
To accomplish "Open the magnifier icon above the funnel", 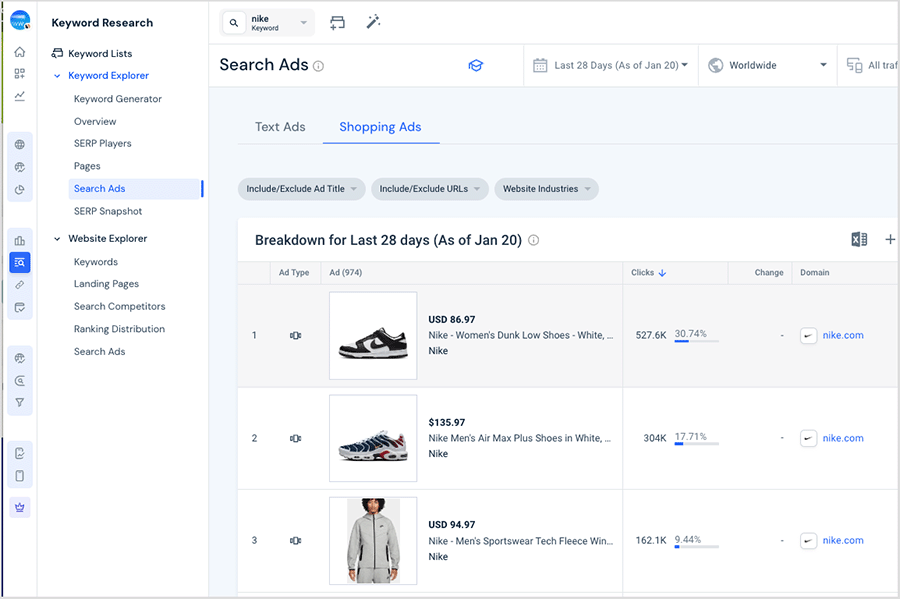I will (x=20, y=381).
